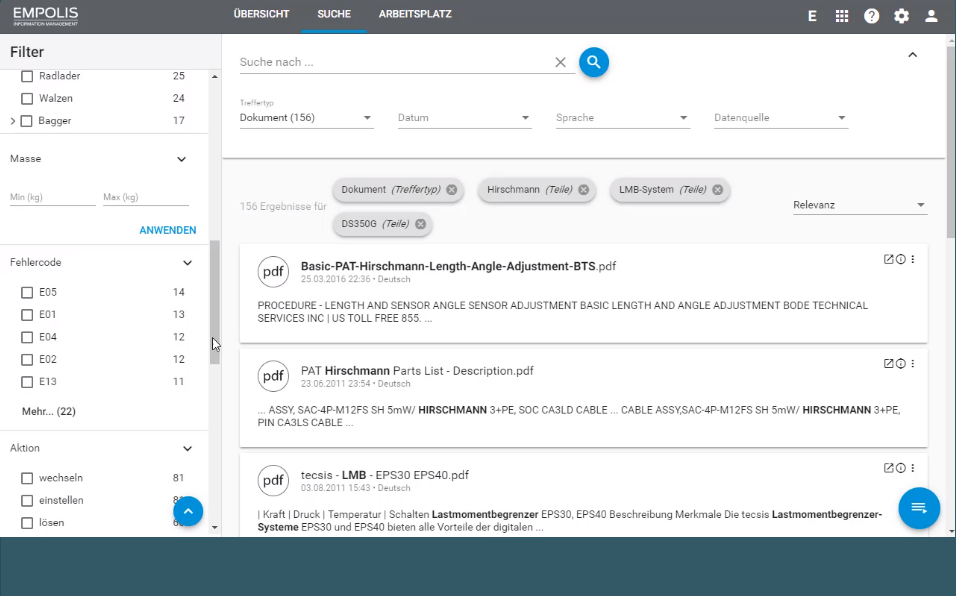Viewport: 956px width, 596px height.
Task: Tick the E02 Fehlercode checkbox
Action: pos(27,360)
